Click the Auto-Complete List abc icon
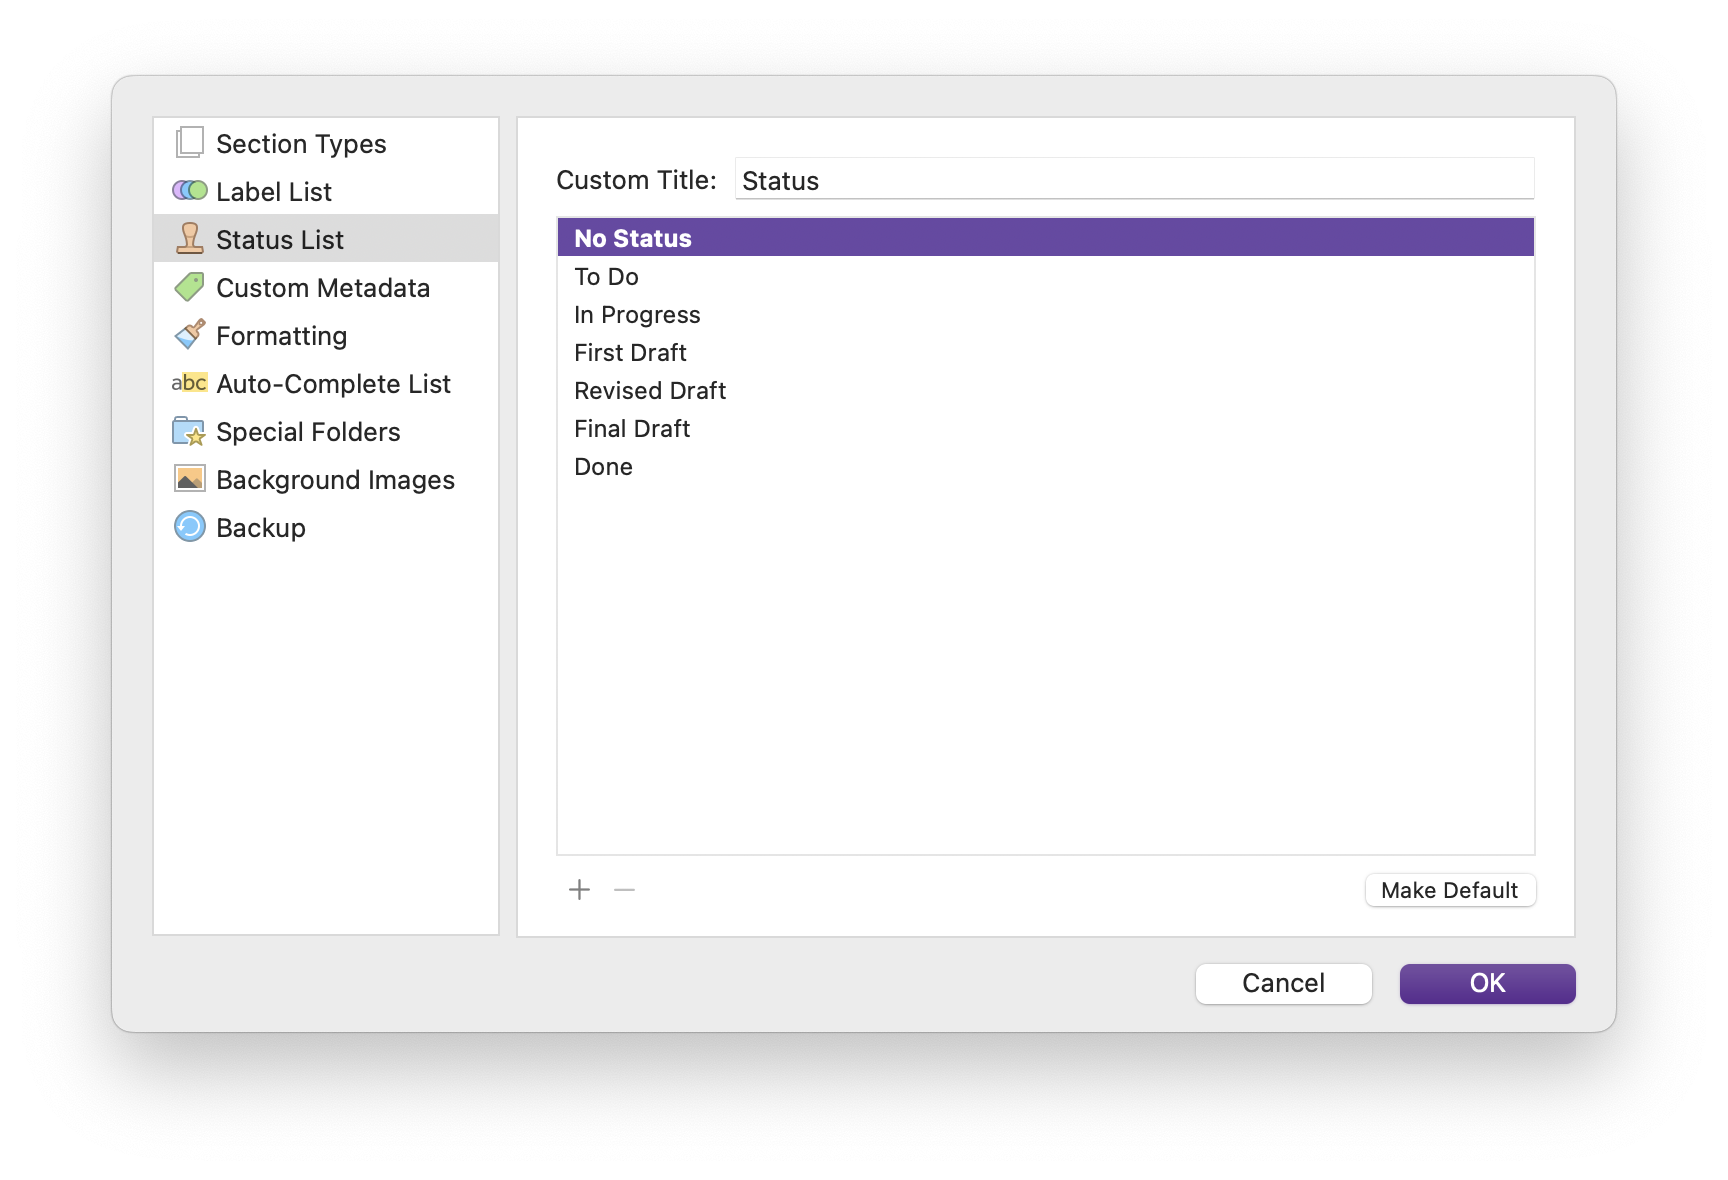 click(189, 383)
